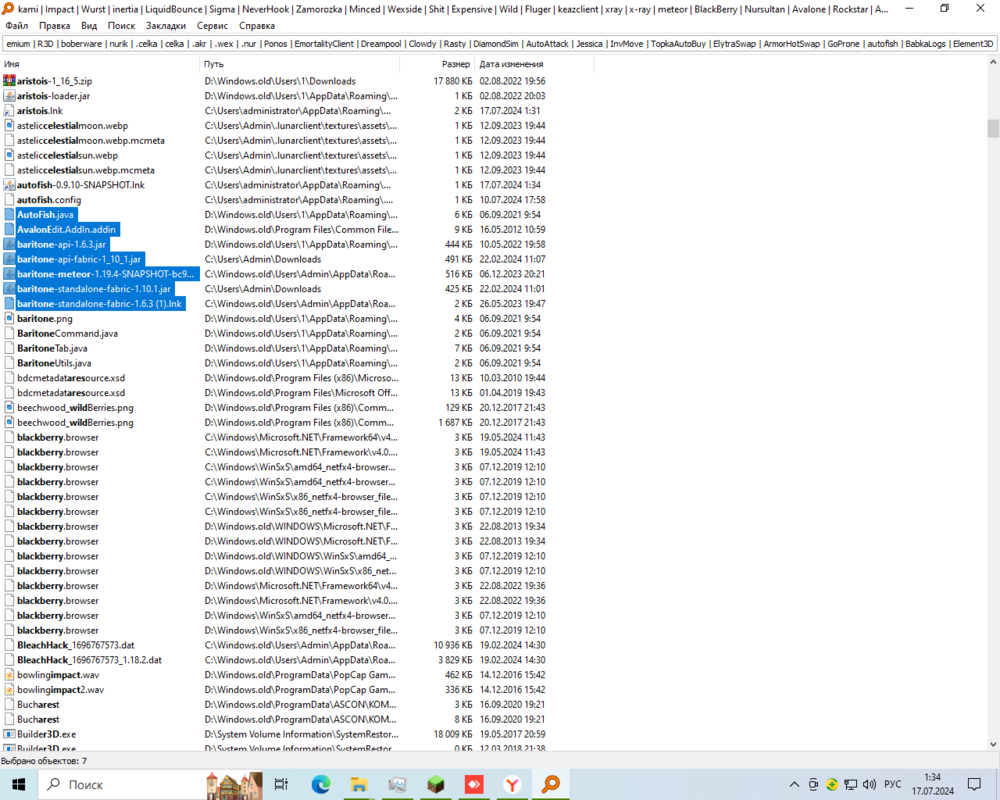The height and width of the screenshot is (800, 1000).
Task: Click the asteliccelestialsun.webp file icon
Action: pyautogui.click(x=9, y=155)
